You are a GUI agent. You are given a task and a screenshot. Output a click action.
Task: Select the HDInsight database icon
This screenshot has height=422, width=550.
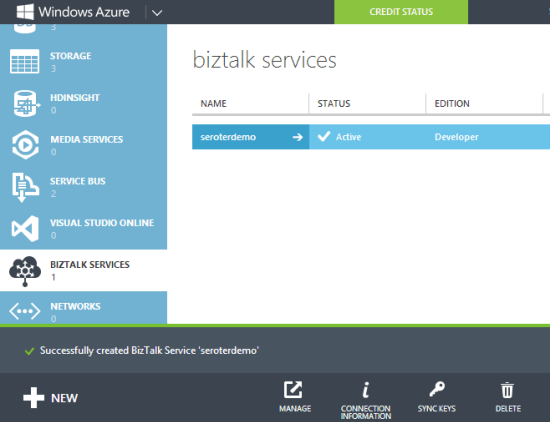(26, 103)
